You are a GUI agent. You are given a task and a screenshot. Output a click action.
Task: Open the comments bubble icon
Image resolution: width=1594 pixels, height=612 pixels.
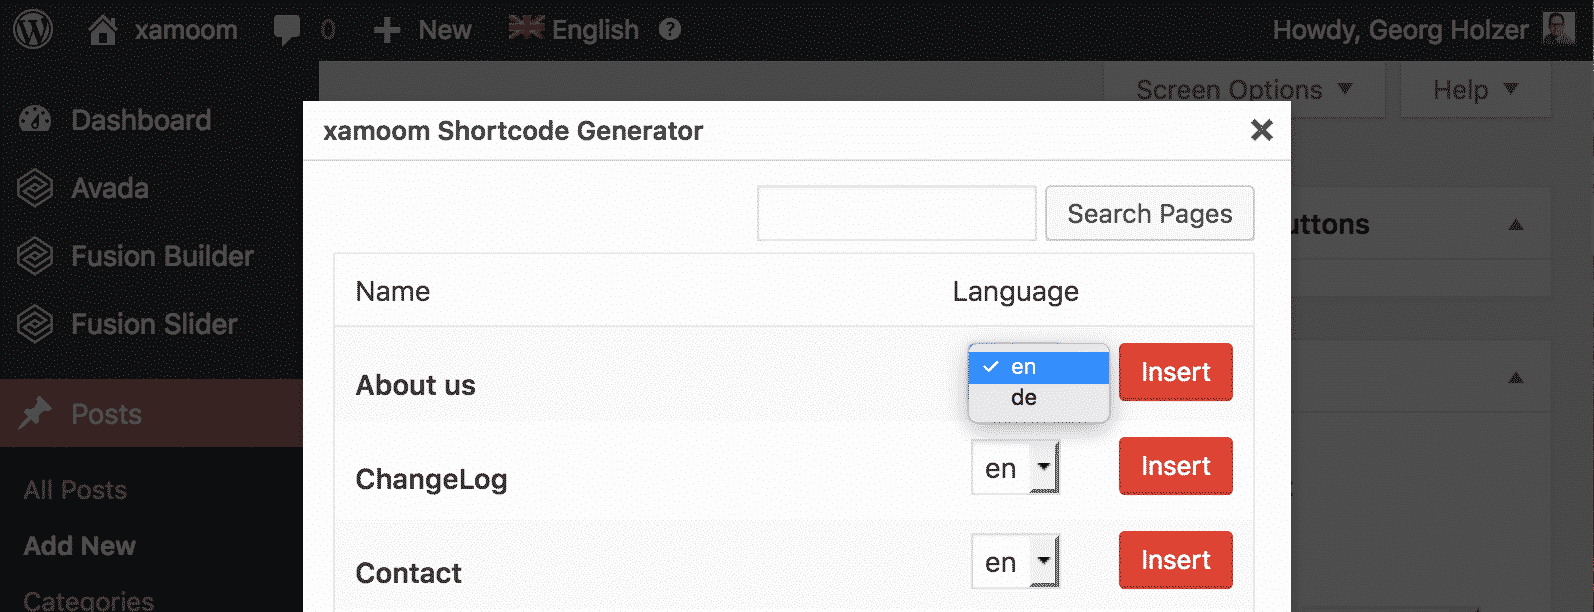coord(287,30)
